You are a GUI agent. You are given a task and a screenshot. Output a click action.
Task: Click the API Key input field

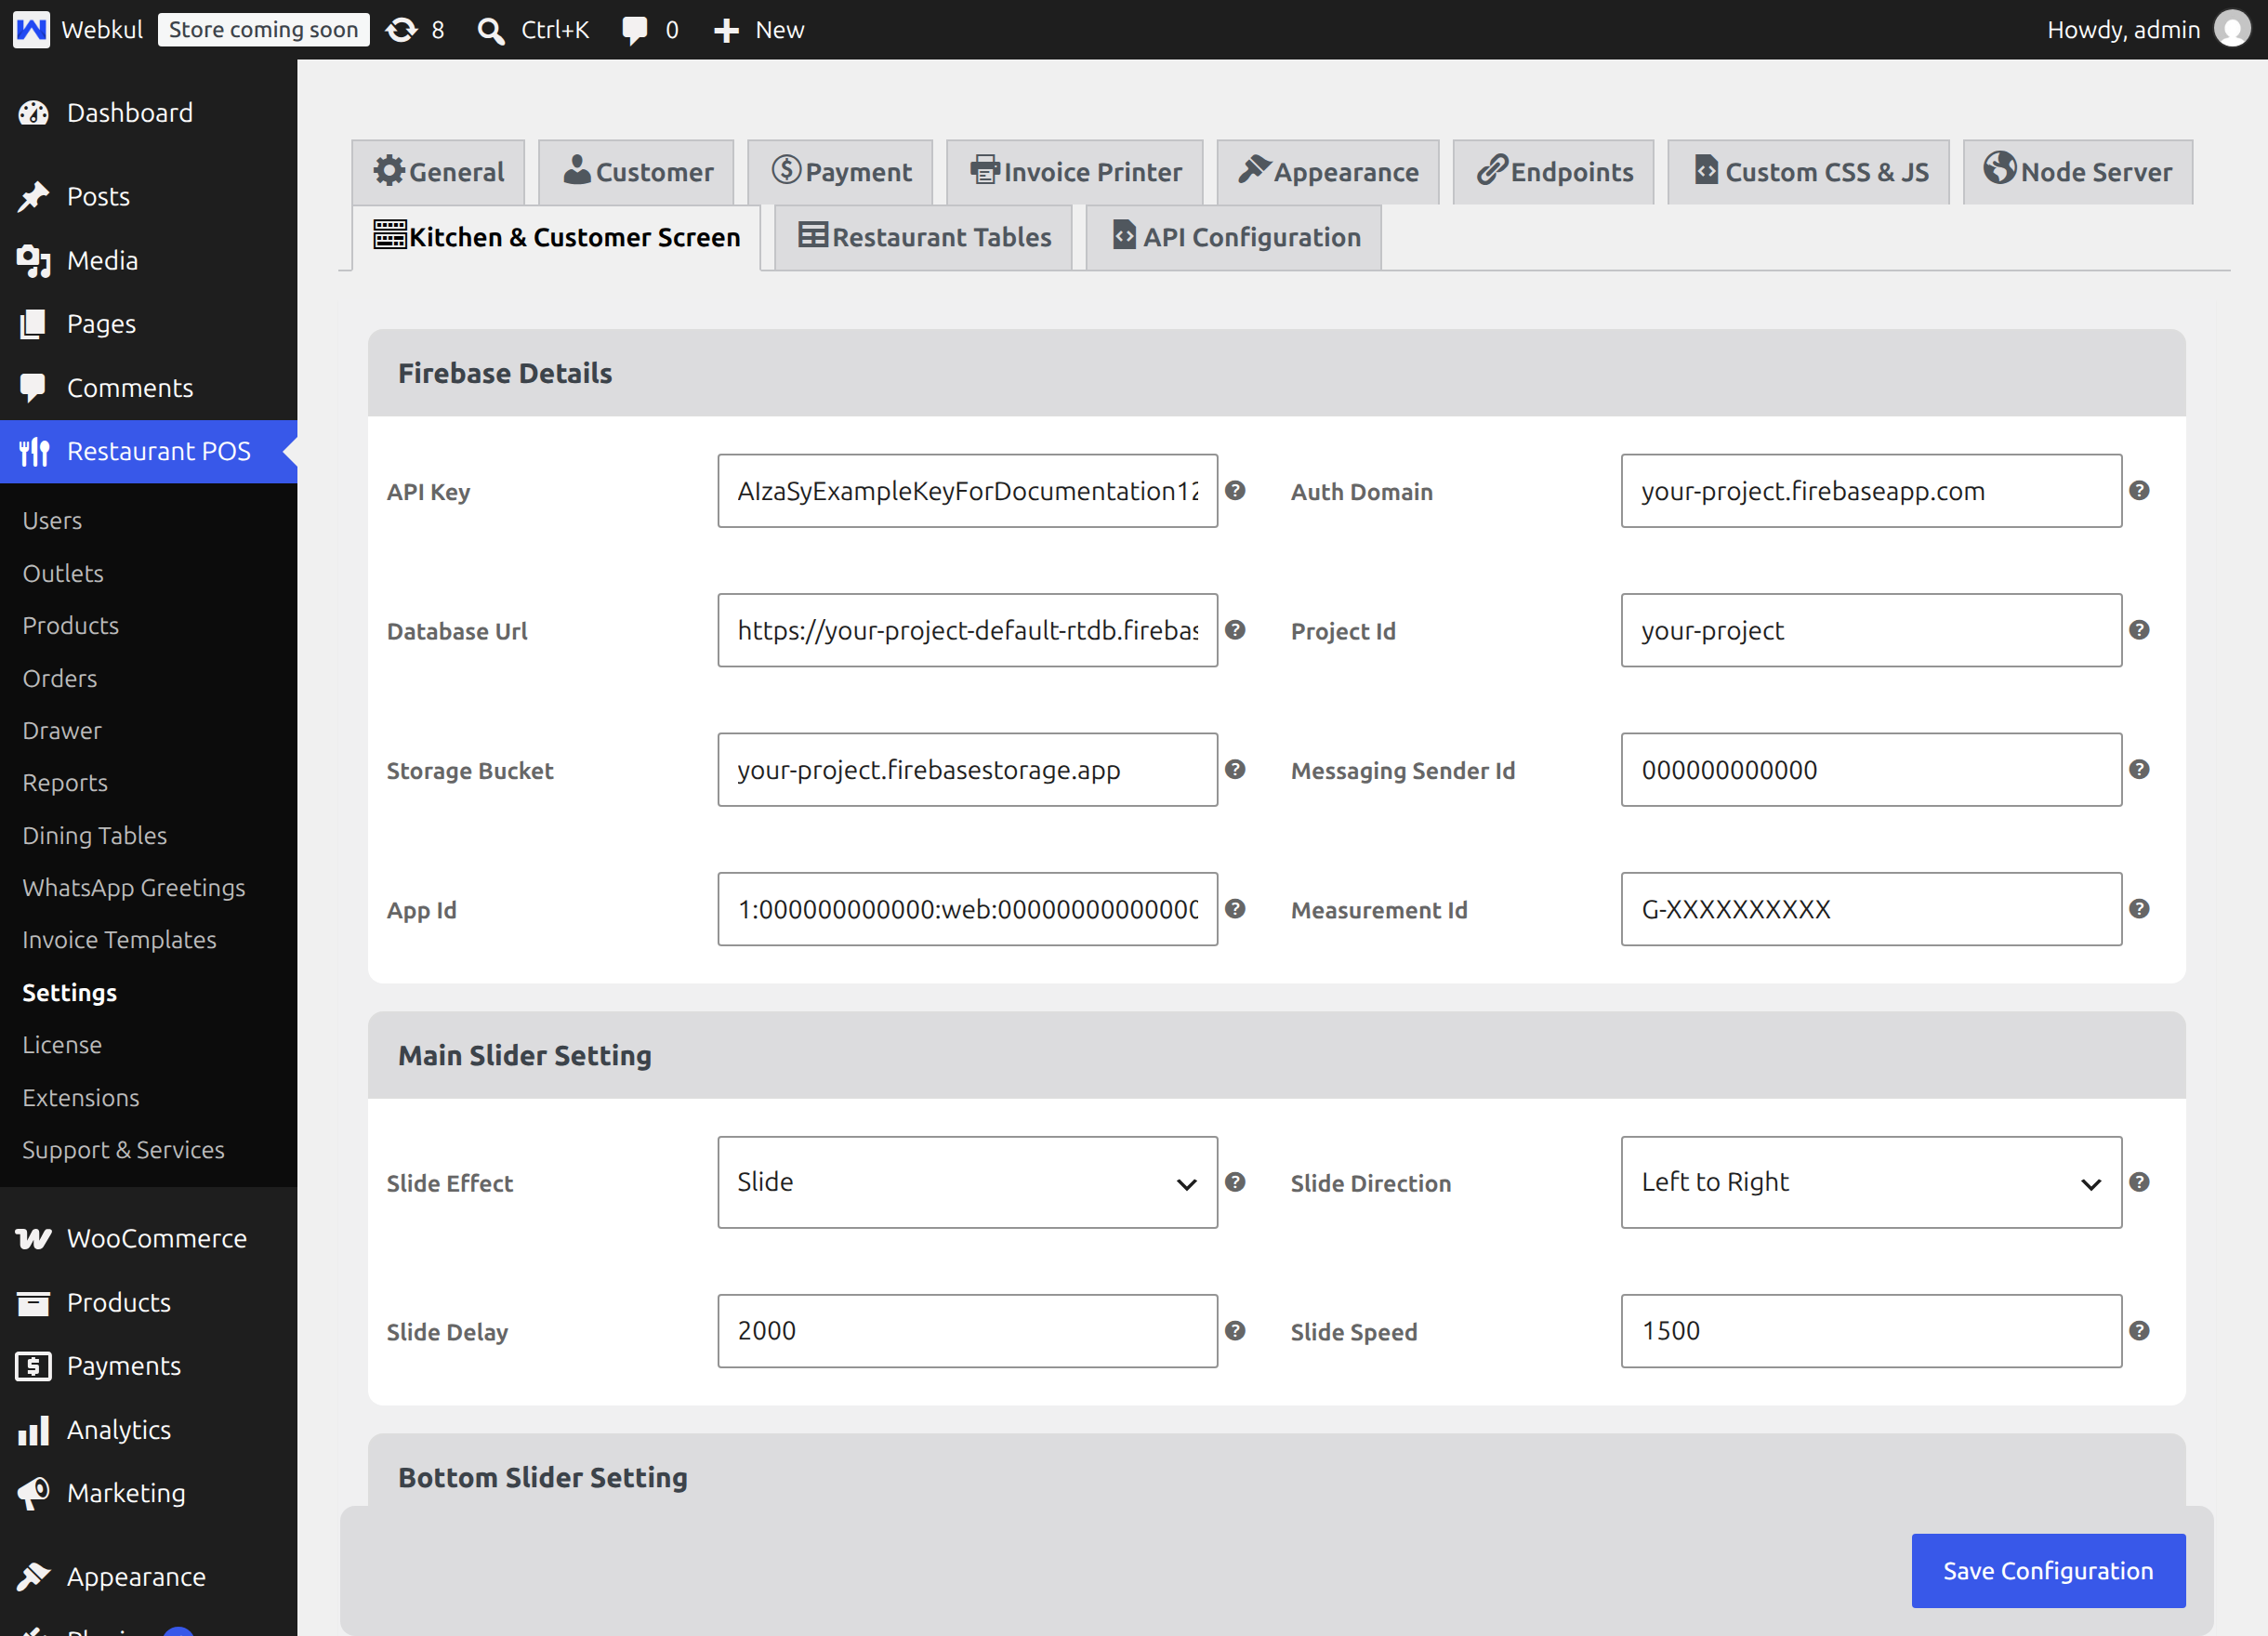tap(967, 491)
